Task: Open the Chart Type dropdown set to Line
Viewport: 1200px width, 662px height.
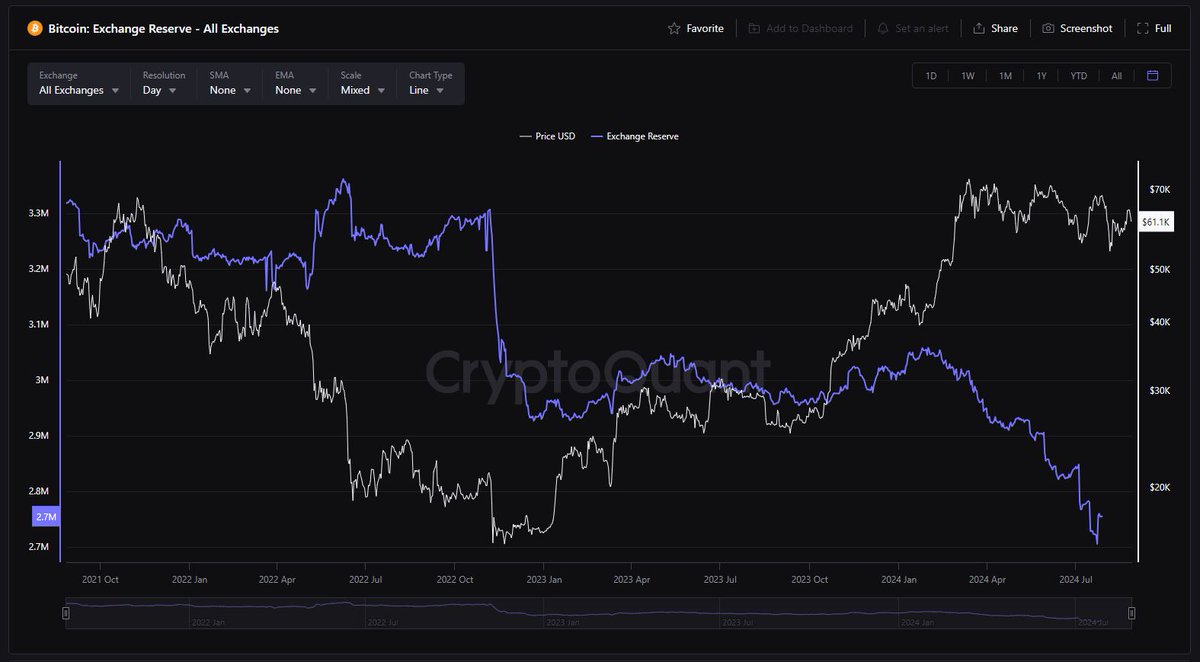Action: click(431, 83)
